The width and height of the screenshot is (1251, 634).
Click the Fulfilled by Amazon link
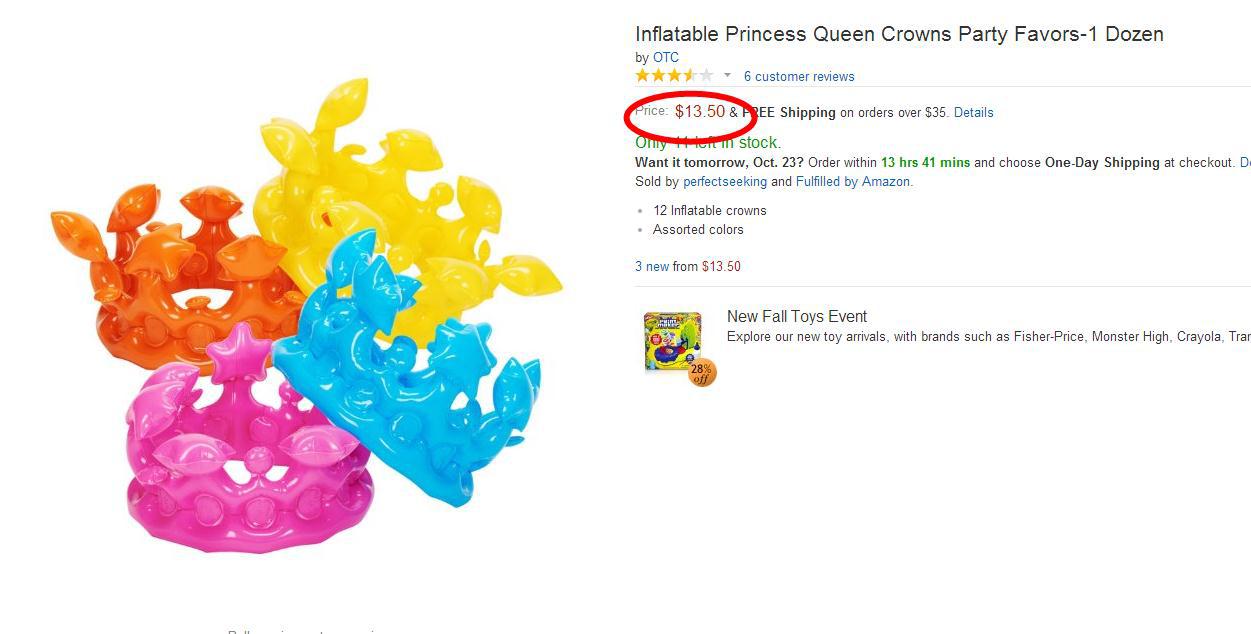853,182
